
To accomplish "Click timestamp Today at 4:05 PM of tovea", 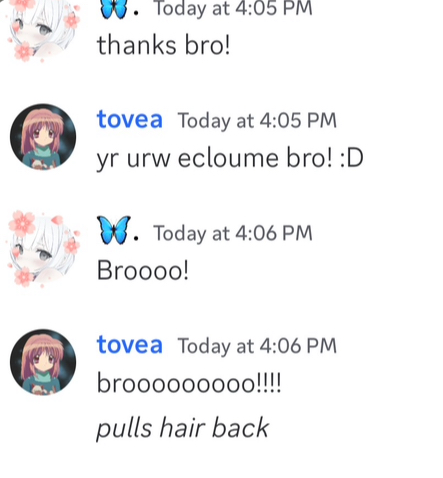I will click(x=257, y=121).
